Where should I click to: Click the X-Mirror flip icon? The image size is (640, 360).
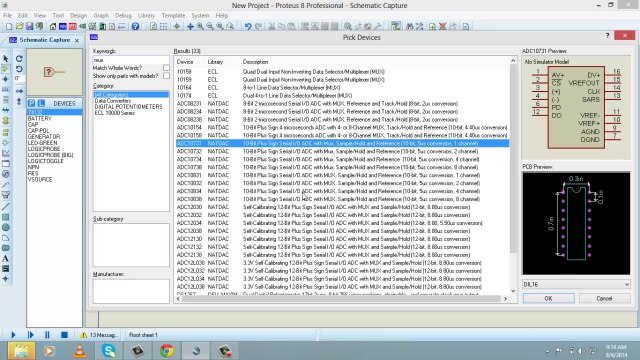[19, 91]
